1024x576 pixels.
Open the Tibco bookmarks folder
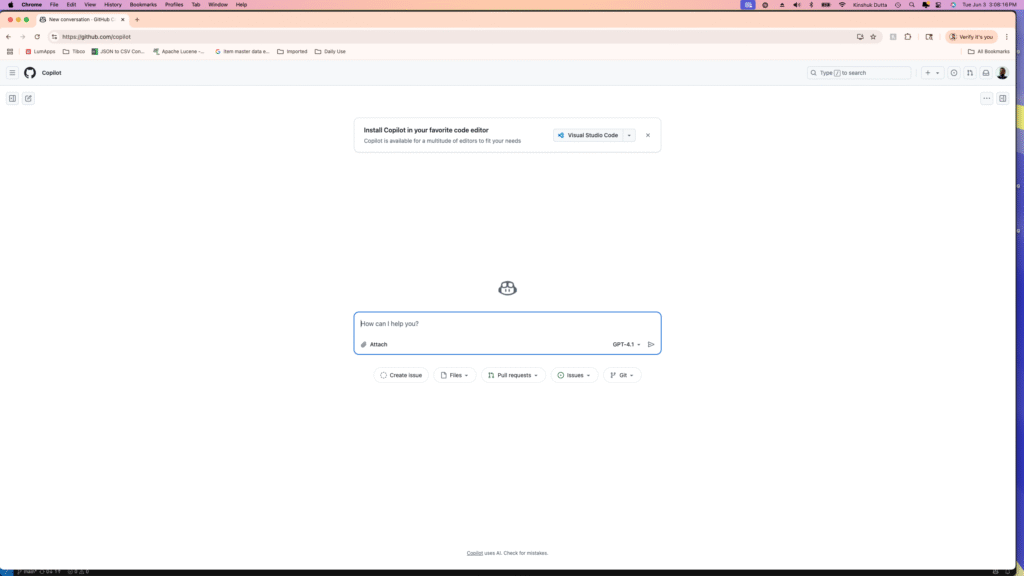74,52
